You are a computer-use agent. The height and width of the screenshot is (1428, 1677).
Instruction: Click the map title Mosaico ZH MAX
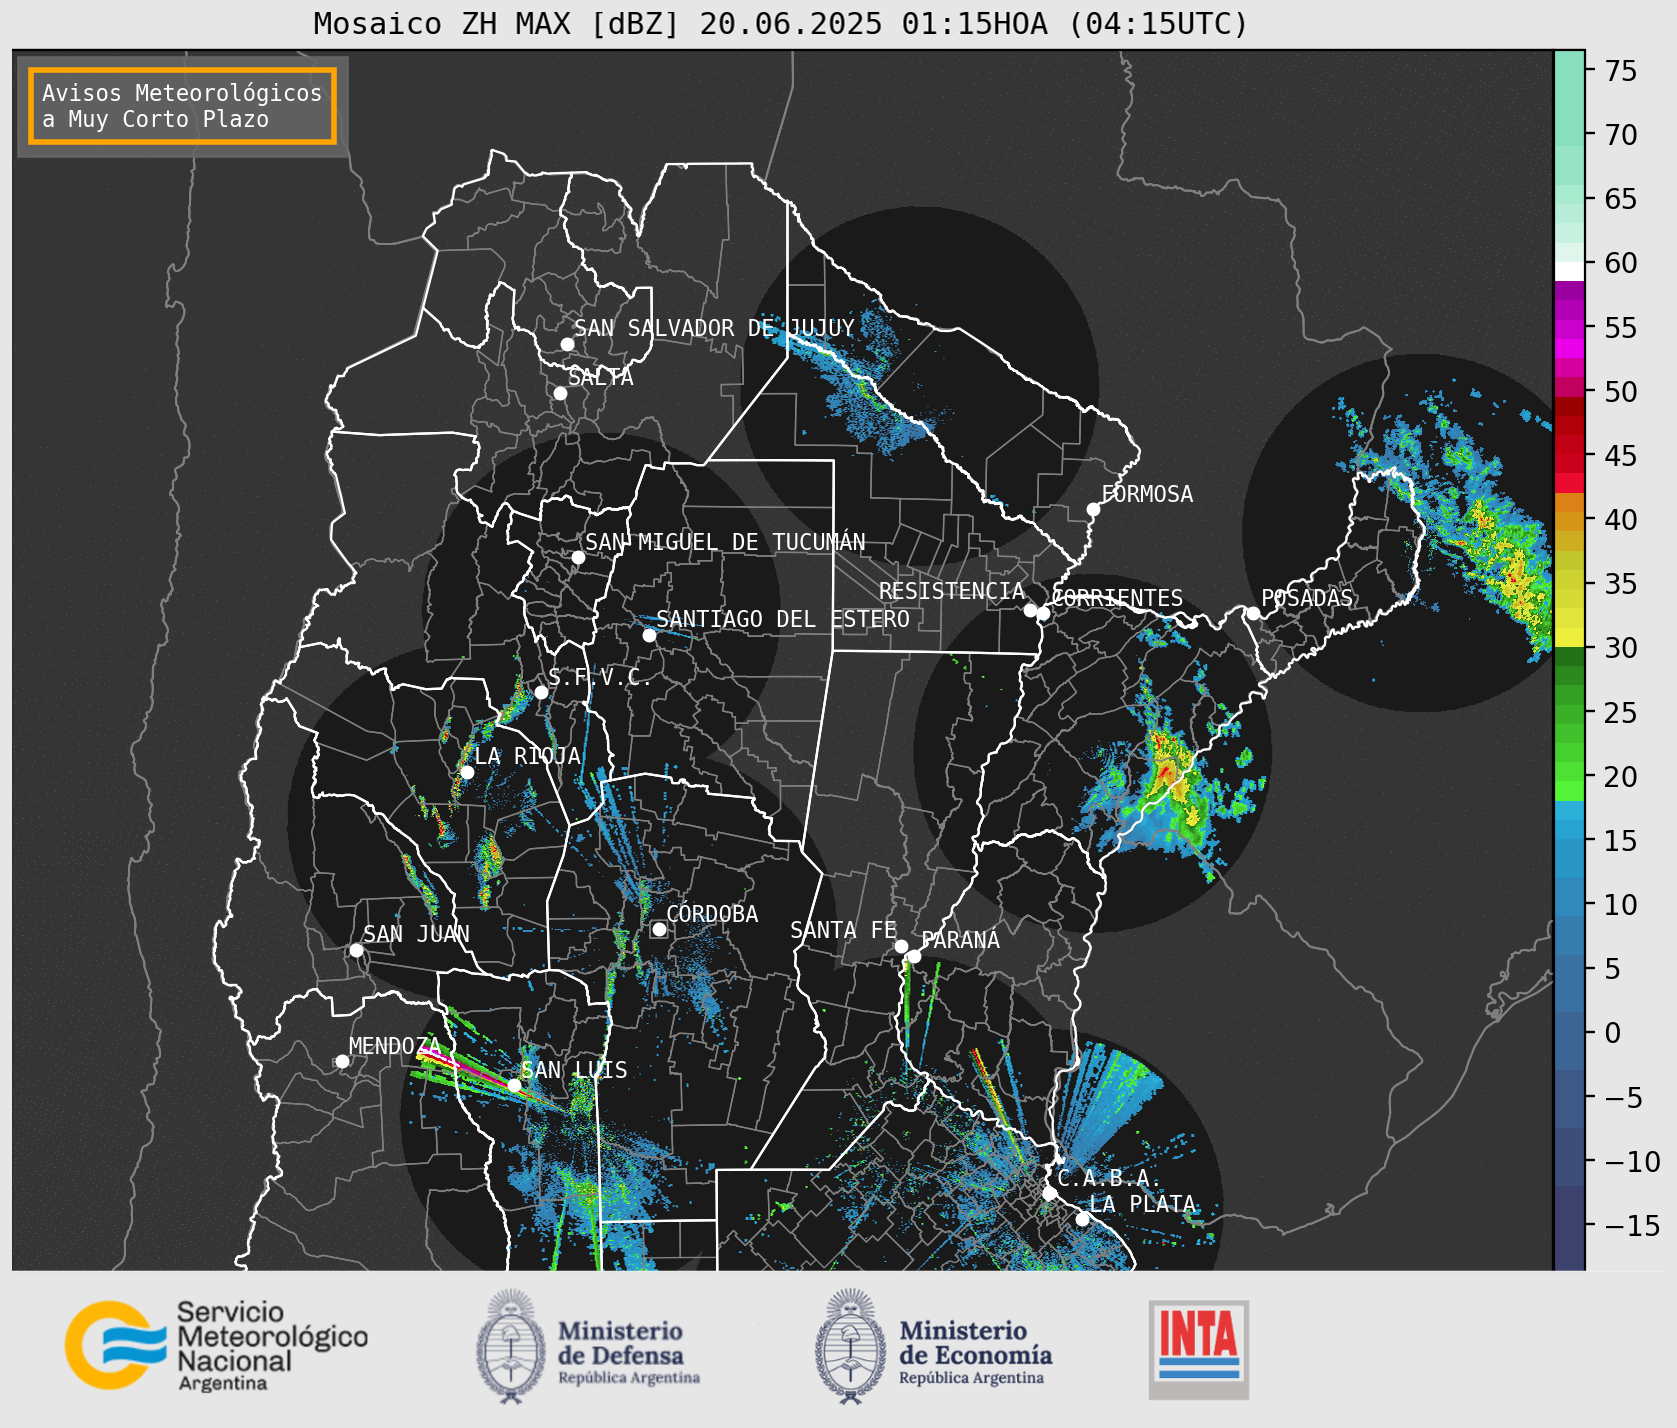pos(780,23)
